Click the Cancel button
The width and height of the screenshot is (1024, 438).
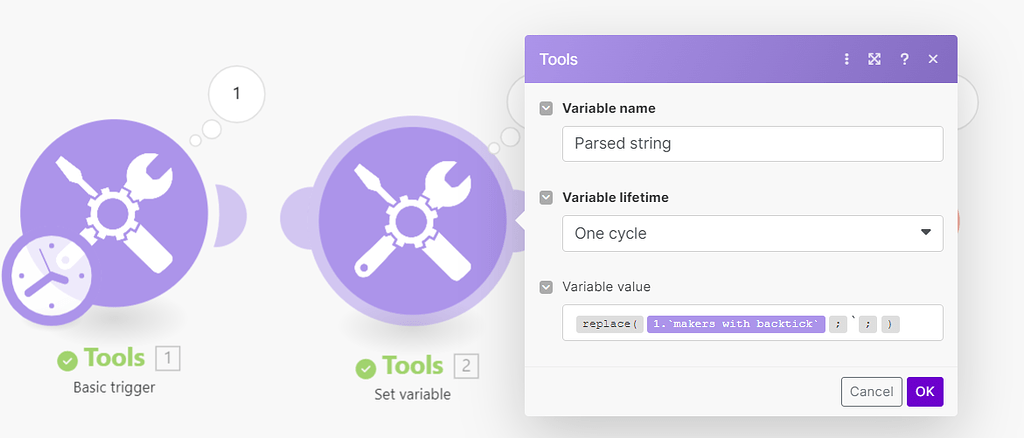coord(871,391)
